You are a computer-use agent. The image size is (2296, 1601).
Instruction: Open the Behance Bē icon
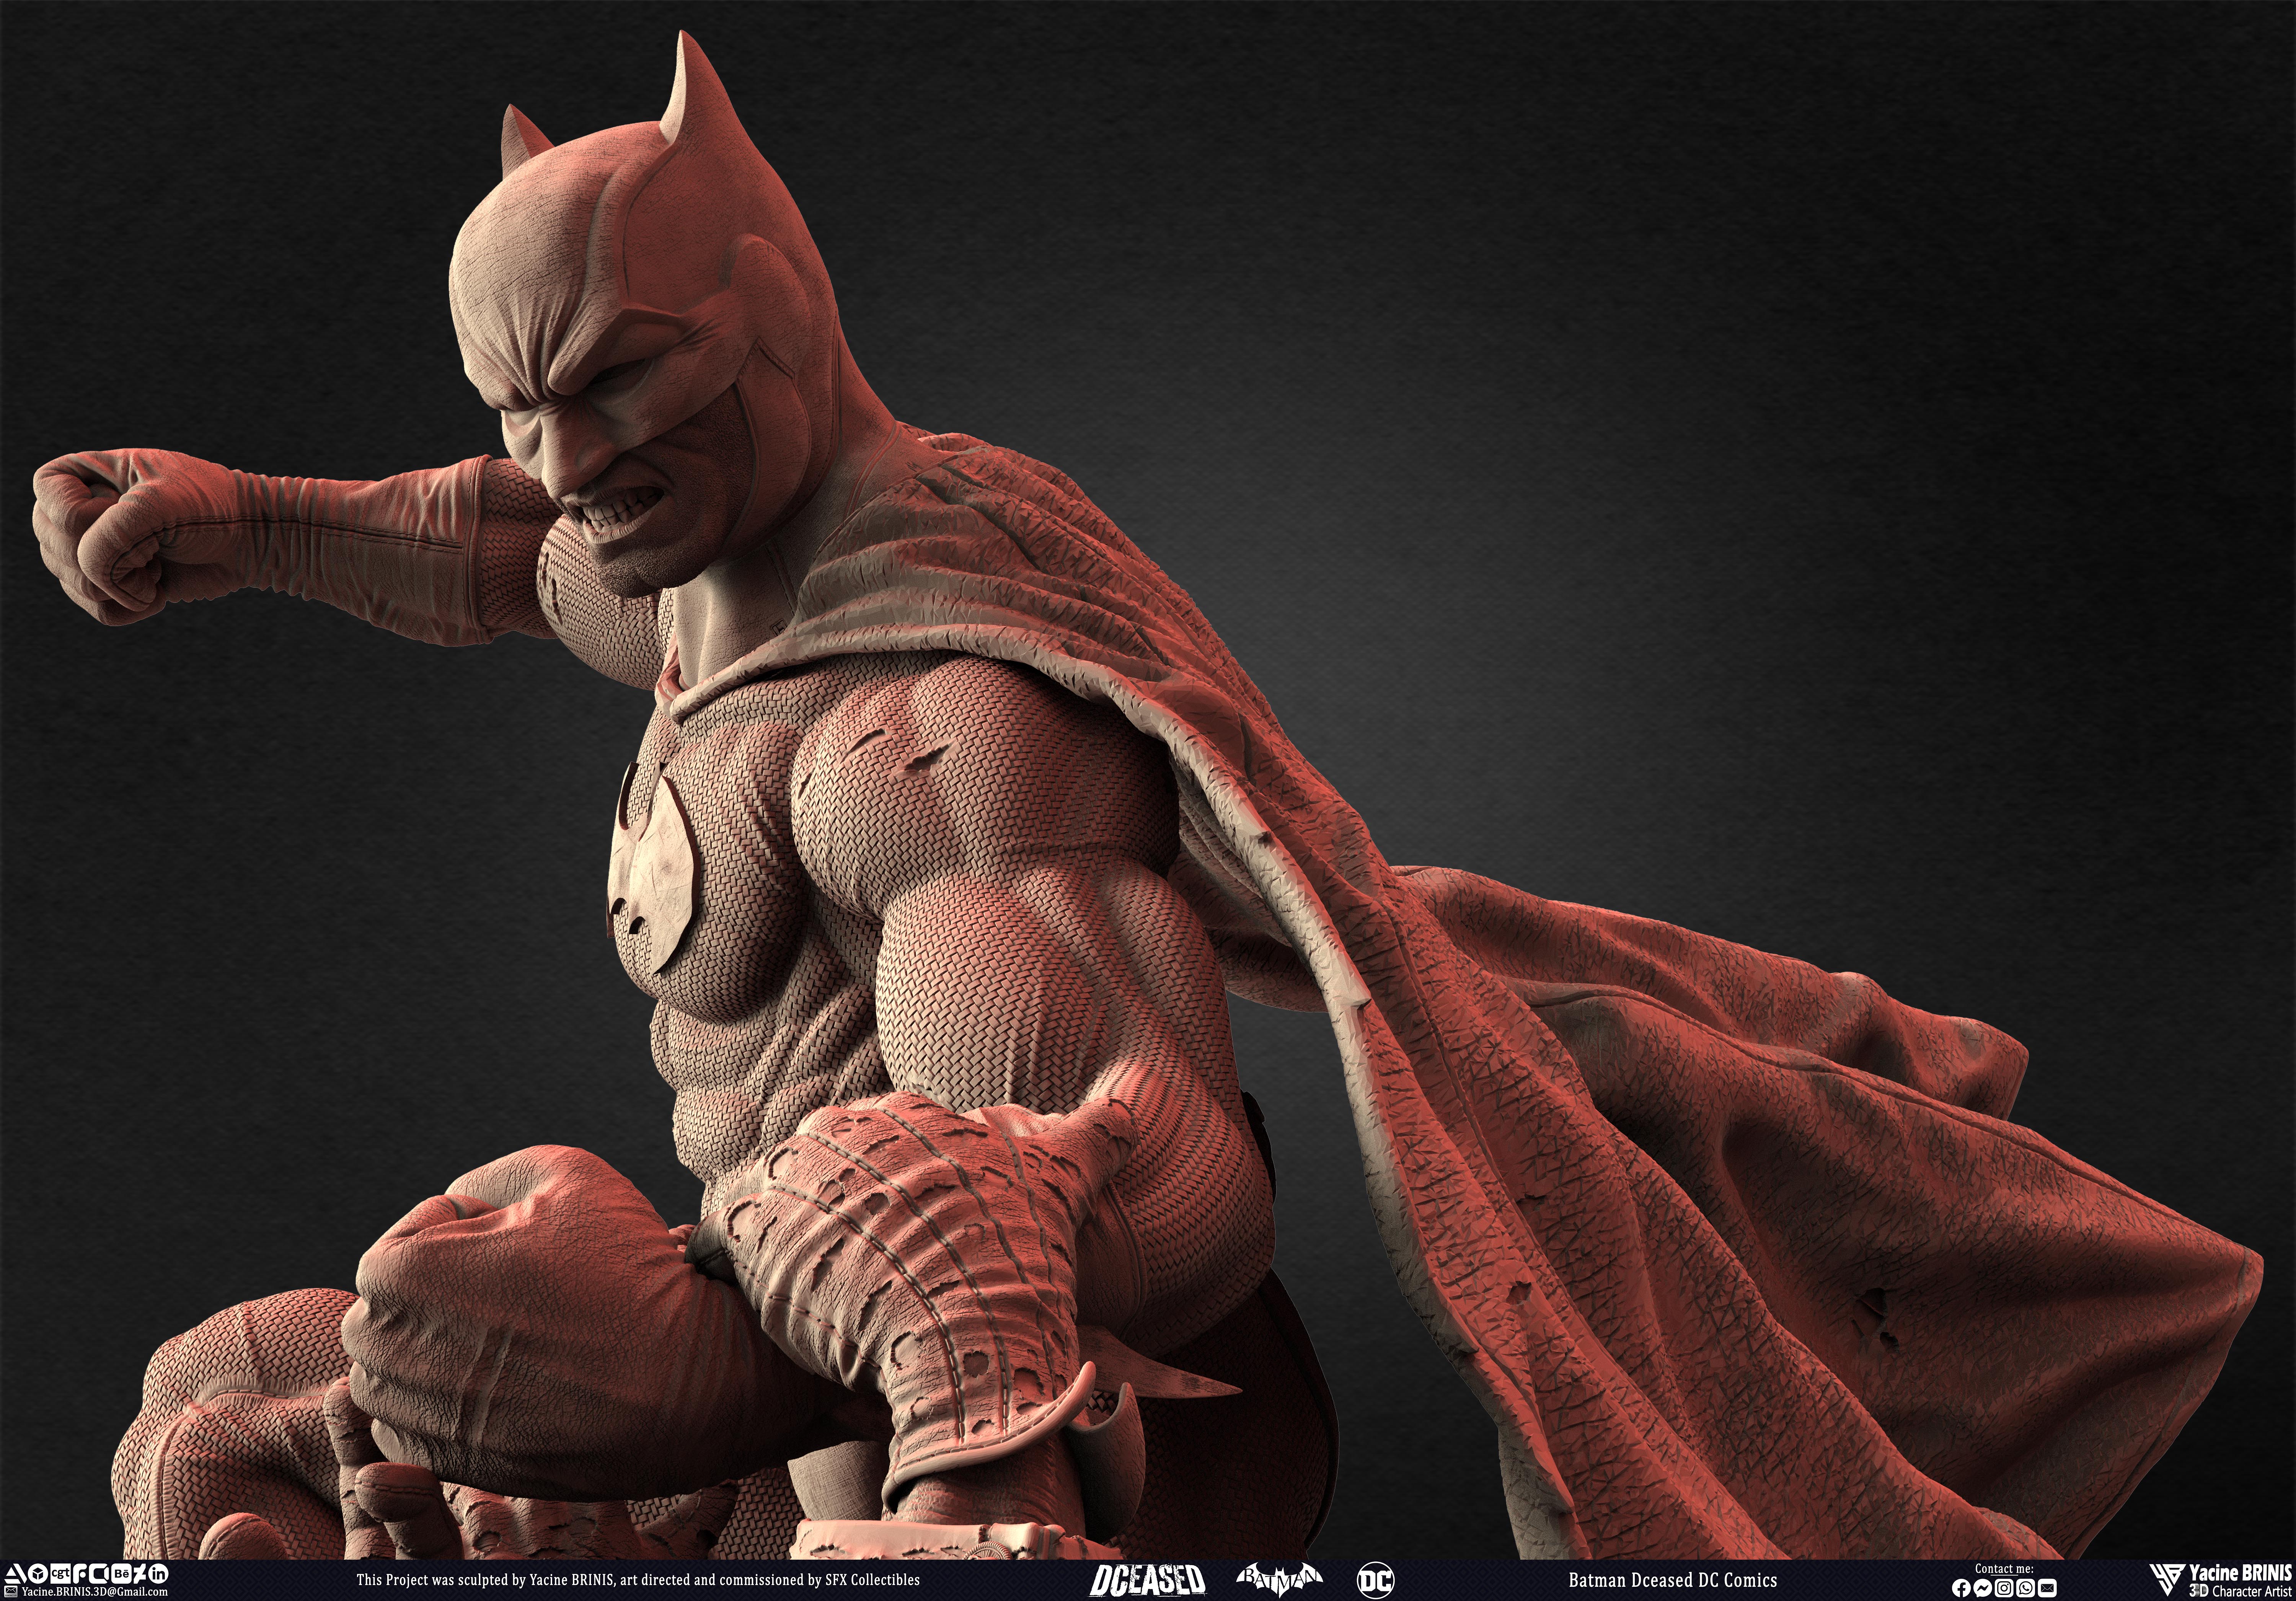[x=122, y=1574]
